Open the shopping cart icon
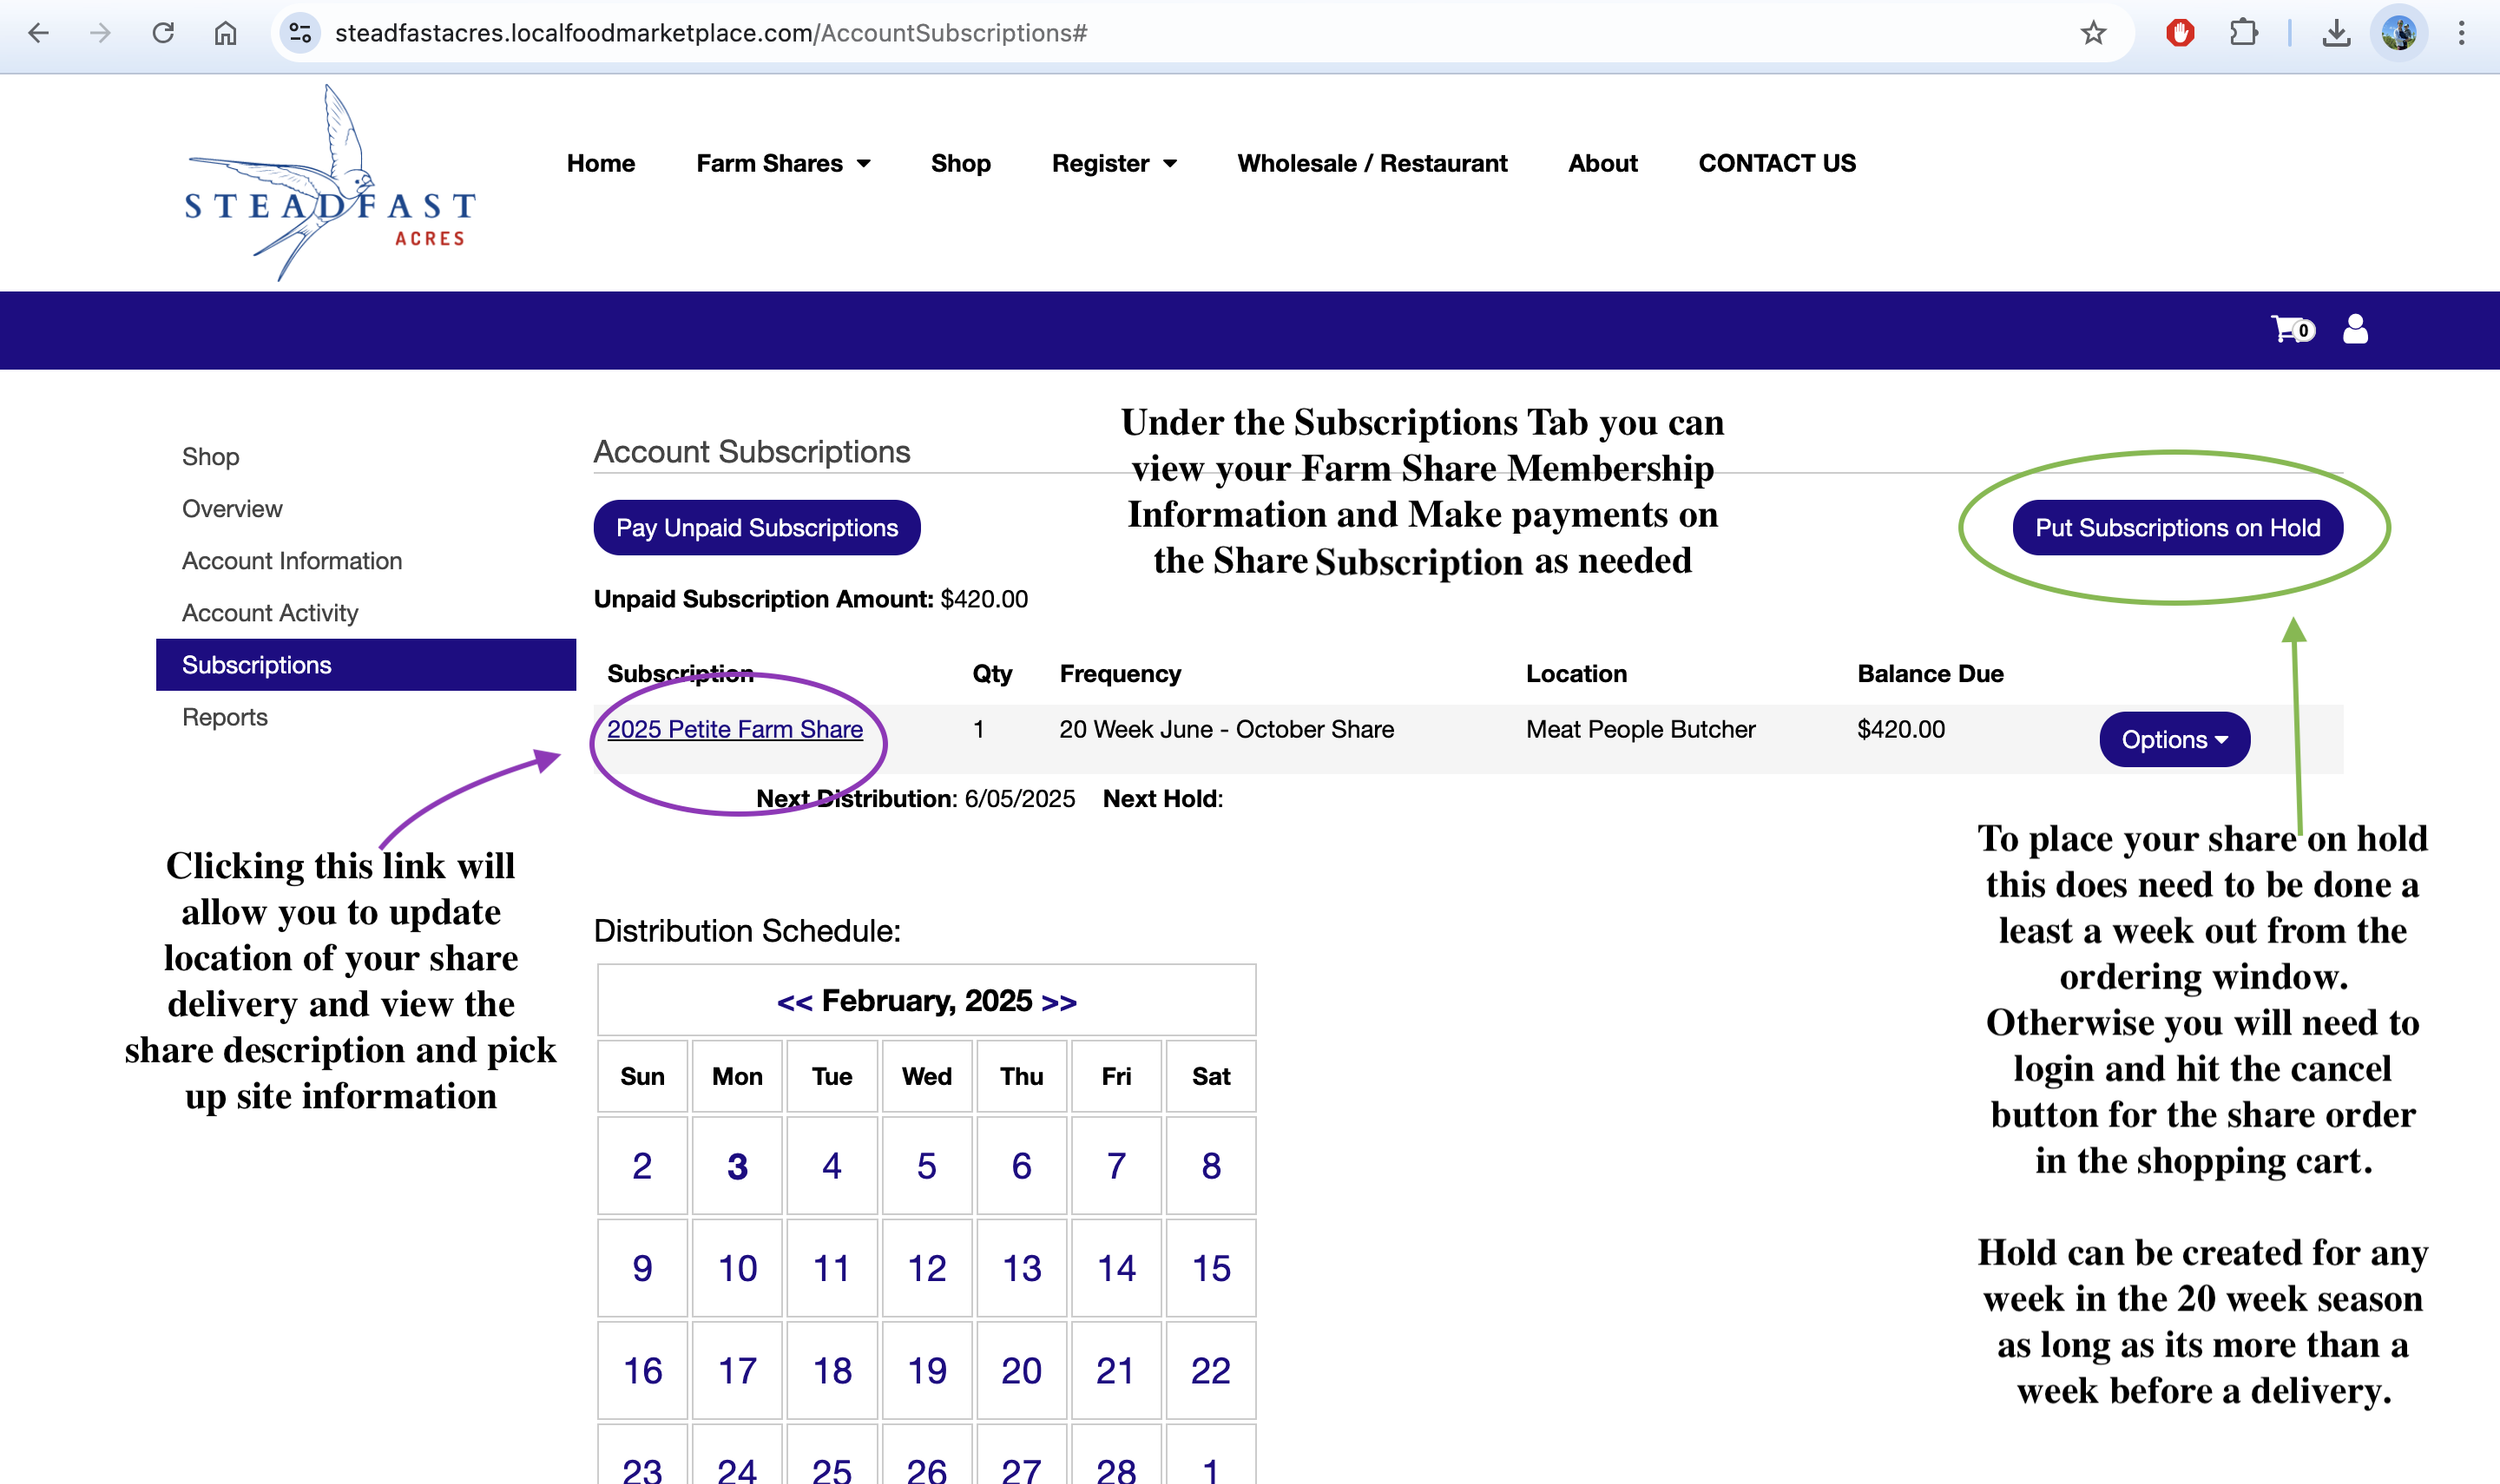This screenshot has width=2500, height=1484. pos(2288,329)
